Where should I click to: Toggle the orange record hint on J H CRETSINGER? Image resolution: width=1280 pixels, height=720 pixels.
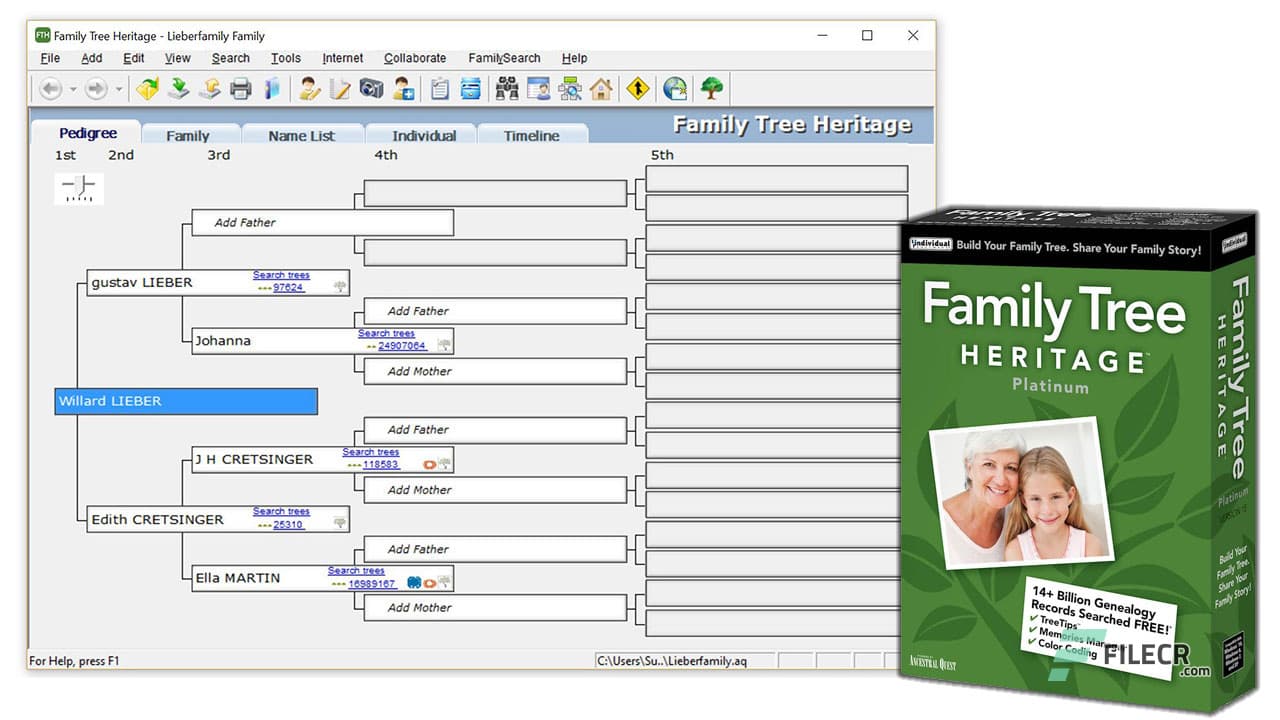point(430,463)
